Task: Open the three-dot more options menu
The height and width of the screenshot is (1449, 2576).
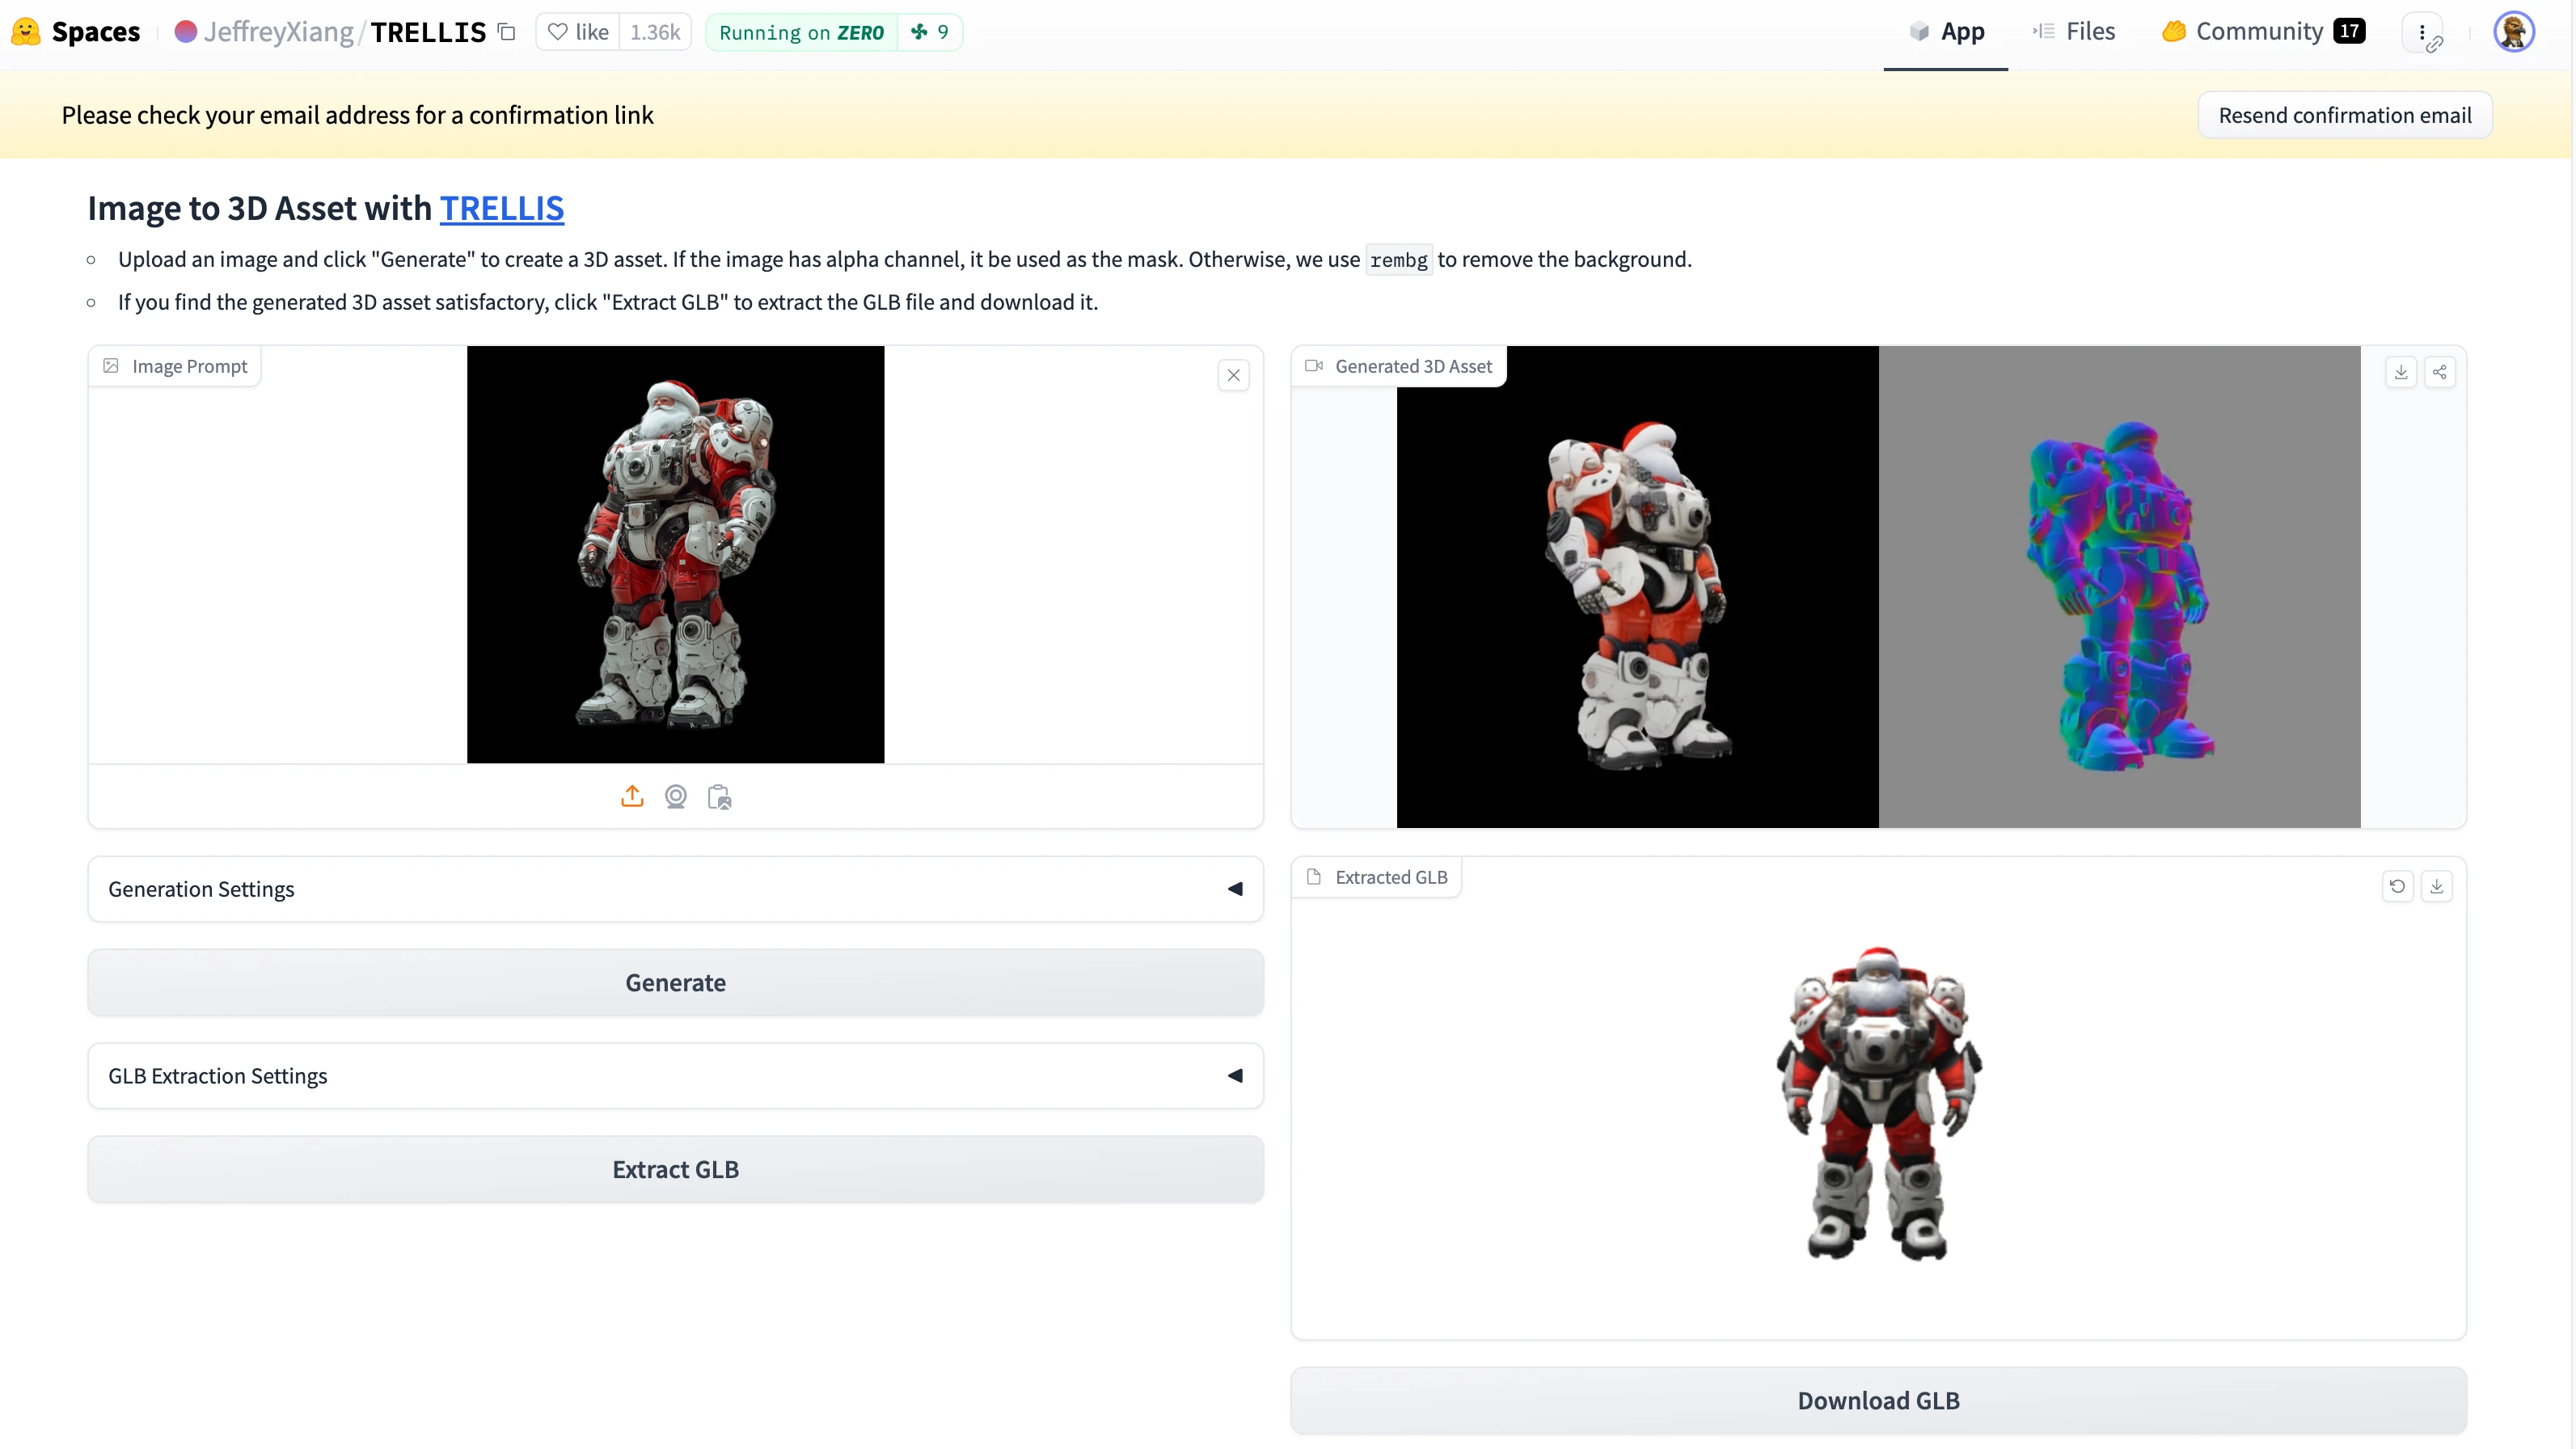Action: pyautogui.click(x=2422, y=32)
